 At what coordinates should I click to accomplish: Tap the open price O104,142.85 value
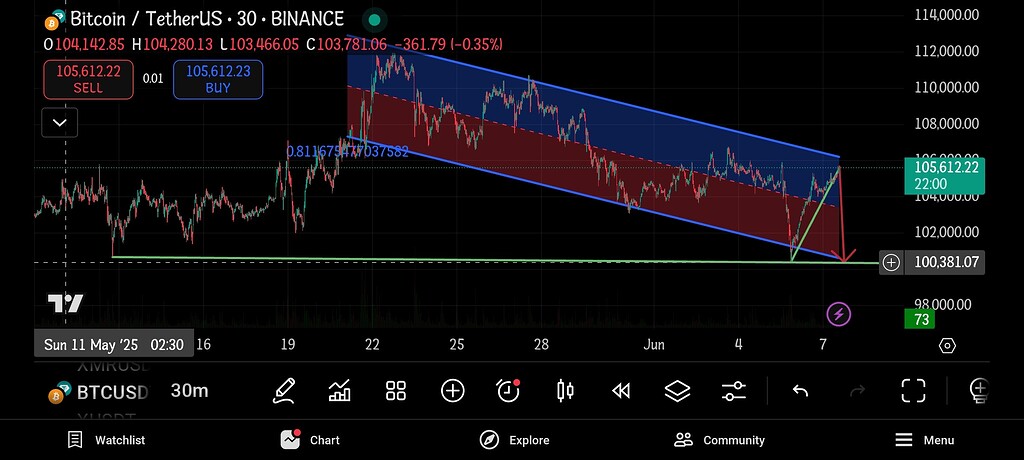tap(84, 44)
